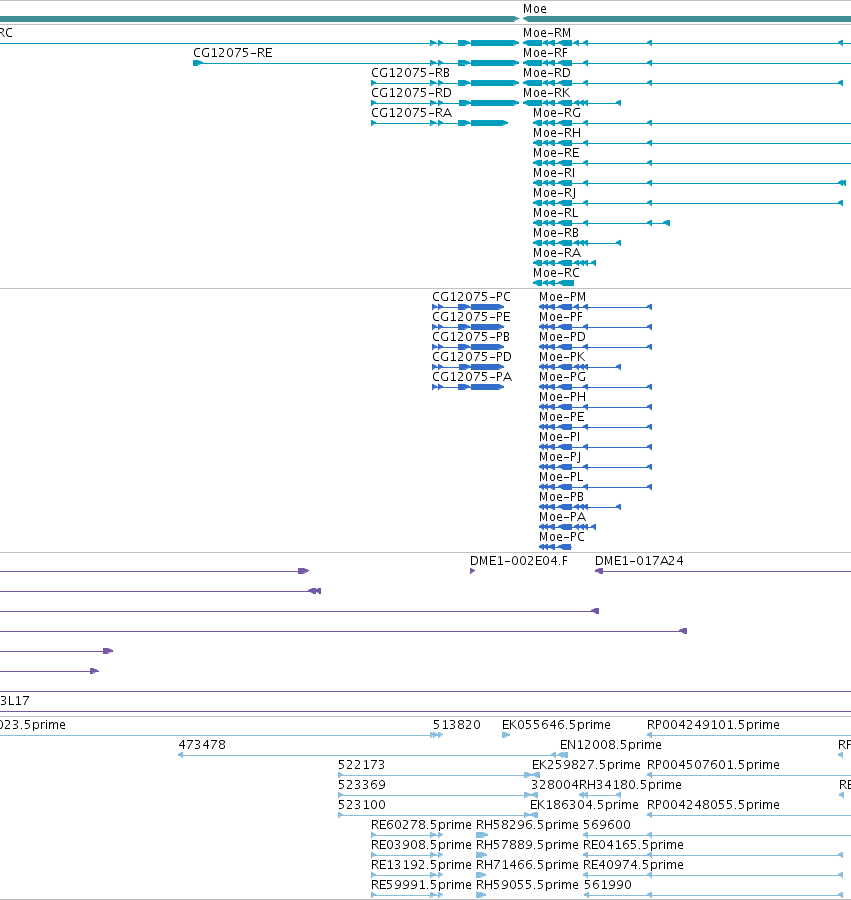Select the Moe-RM transcript label
Viewport: 851px width, 900px height.
pyautogui.click(x=547, y=33)
